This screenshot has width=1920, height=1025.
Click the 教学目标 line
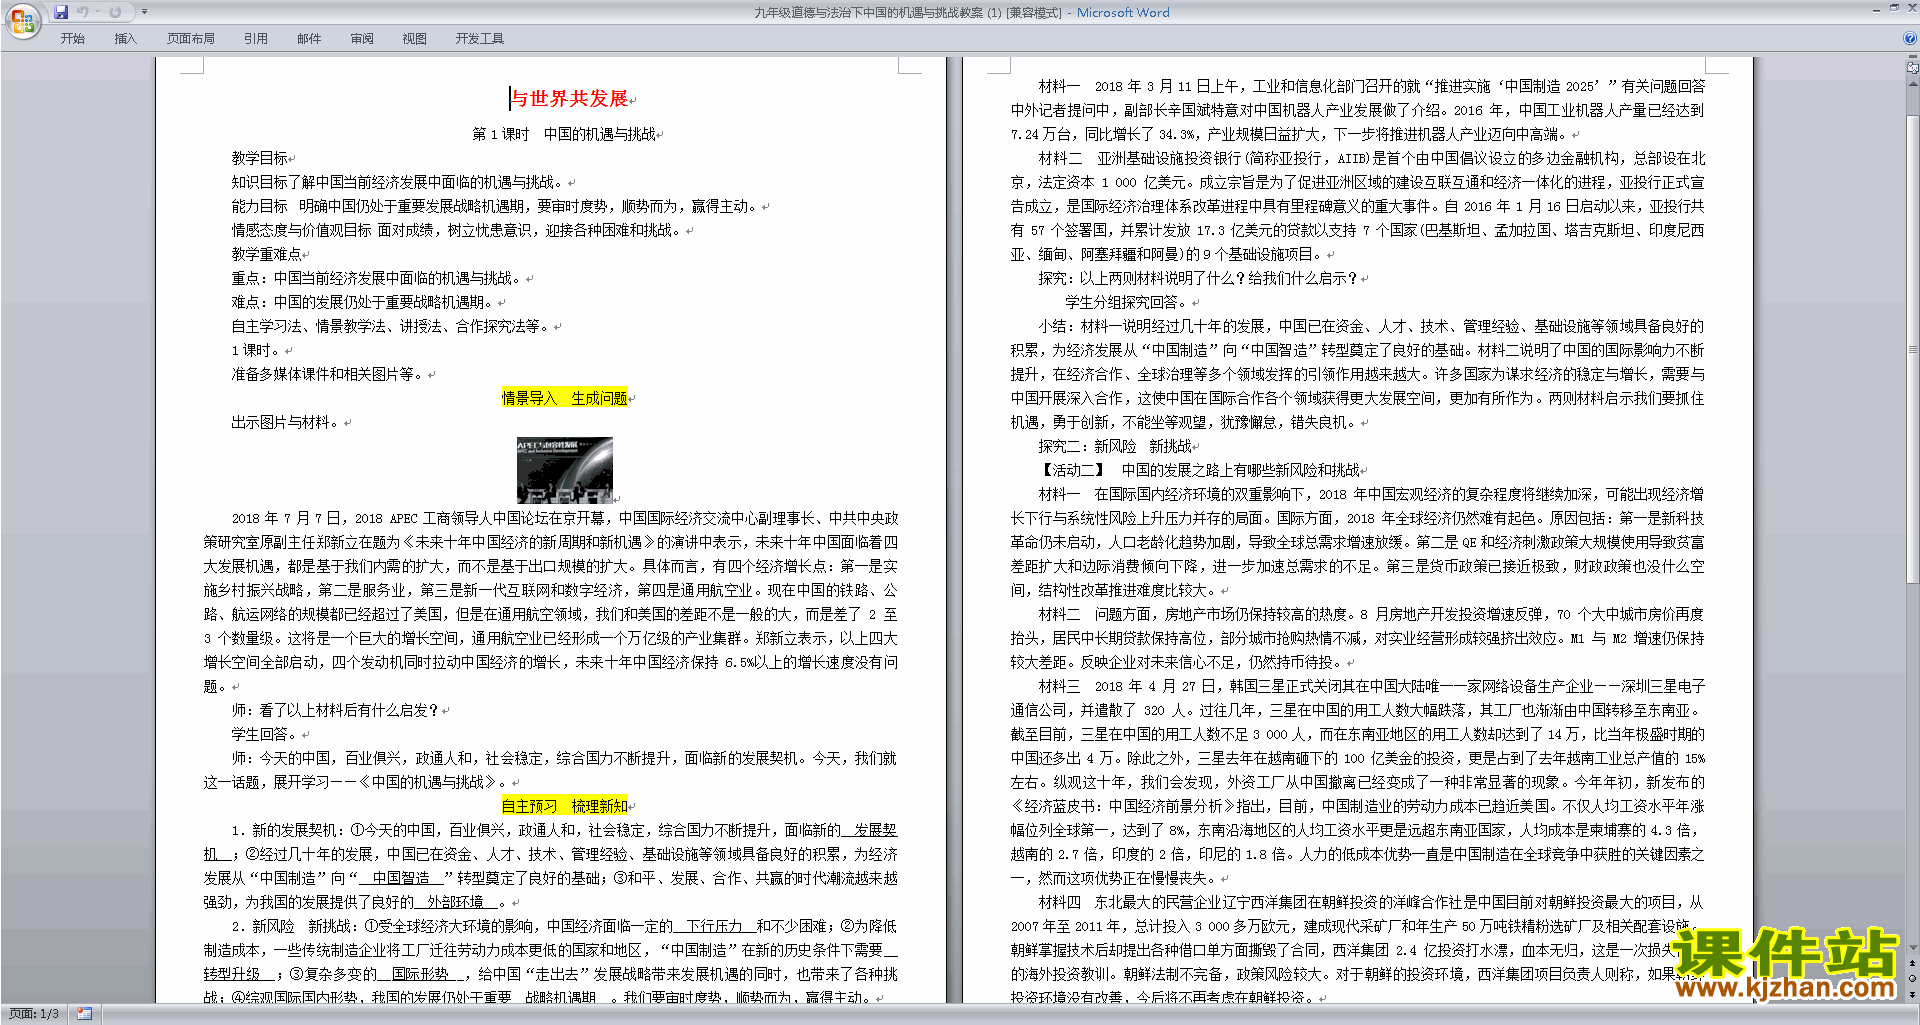(x=260, y=158)
